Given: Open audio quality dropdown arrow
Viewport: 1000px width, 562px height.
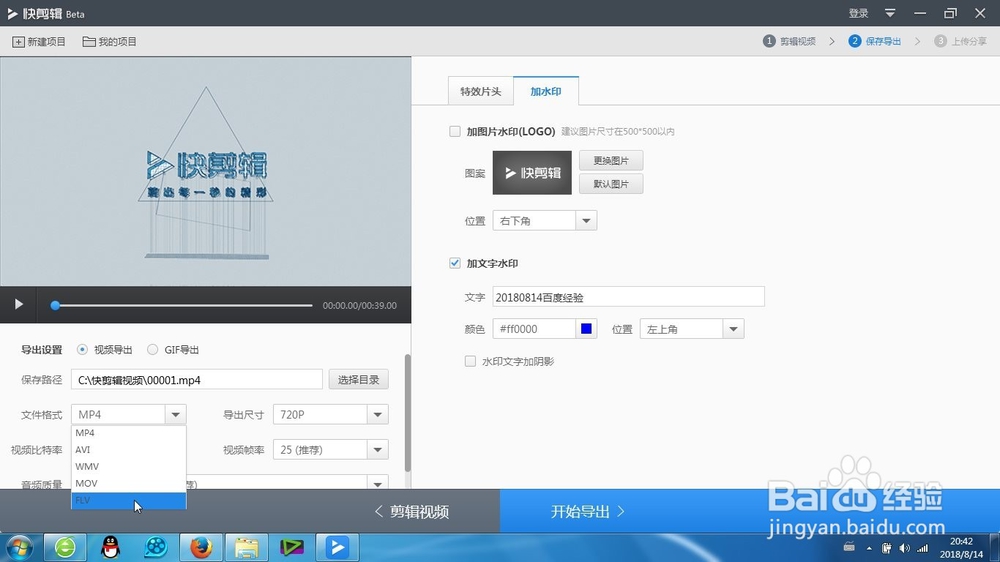Looking at the screenshot, I should coord(378,484).
